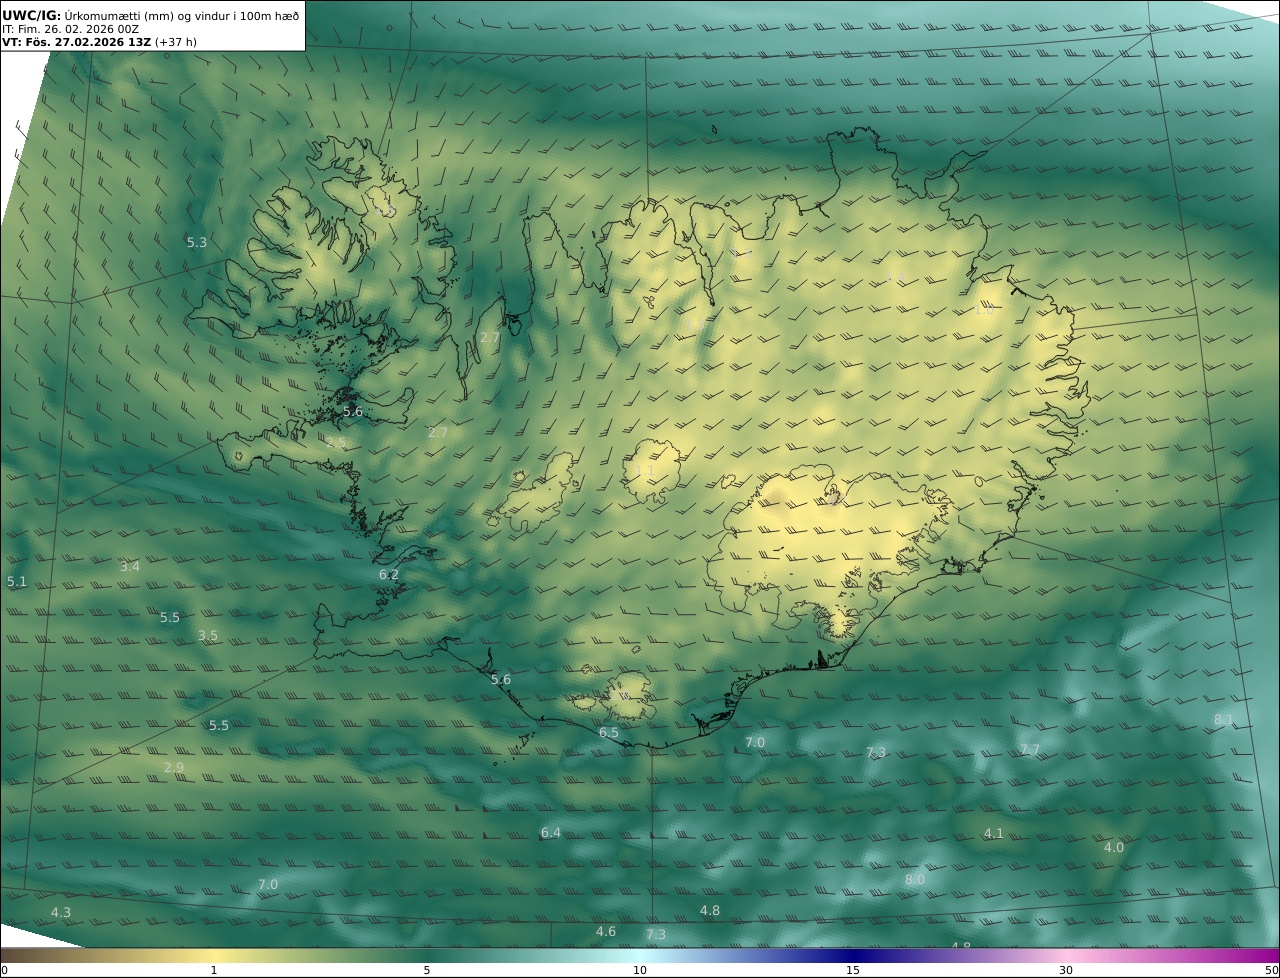Screen dimensions: 1280x978
Task: Click the 5.1 value on the map
Action: [17, 581]
